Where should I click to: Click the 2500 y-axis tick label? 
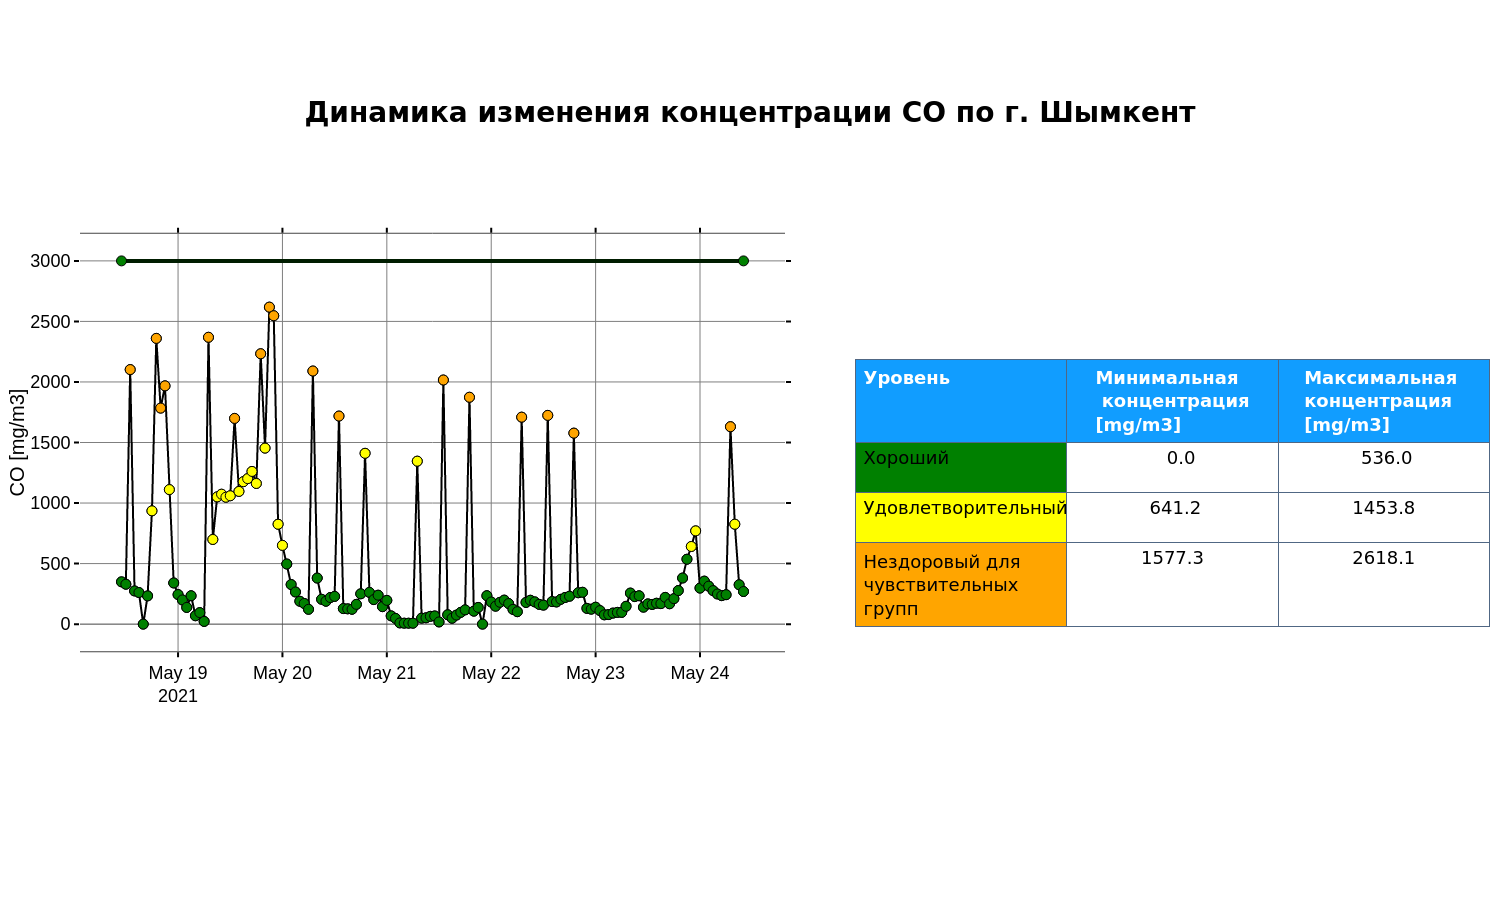pos(50,322)
